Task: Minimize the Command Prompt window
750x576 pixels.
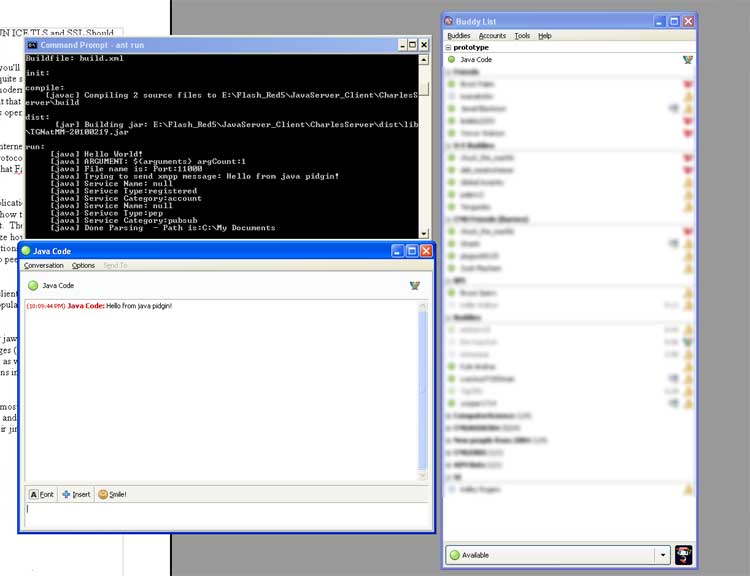Action: click(402, 45)
